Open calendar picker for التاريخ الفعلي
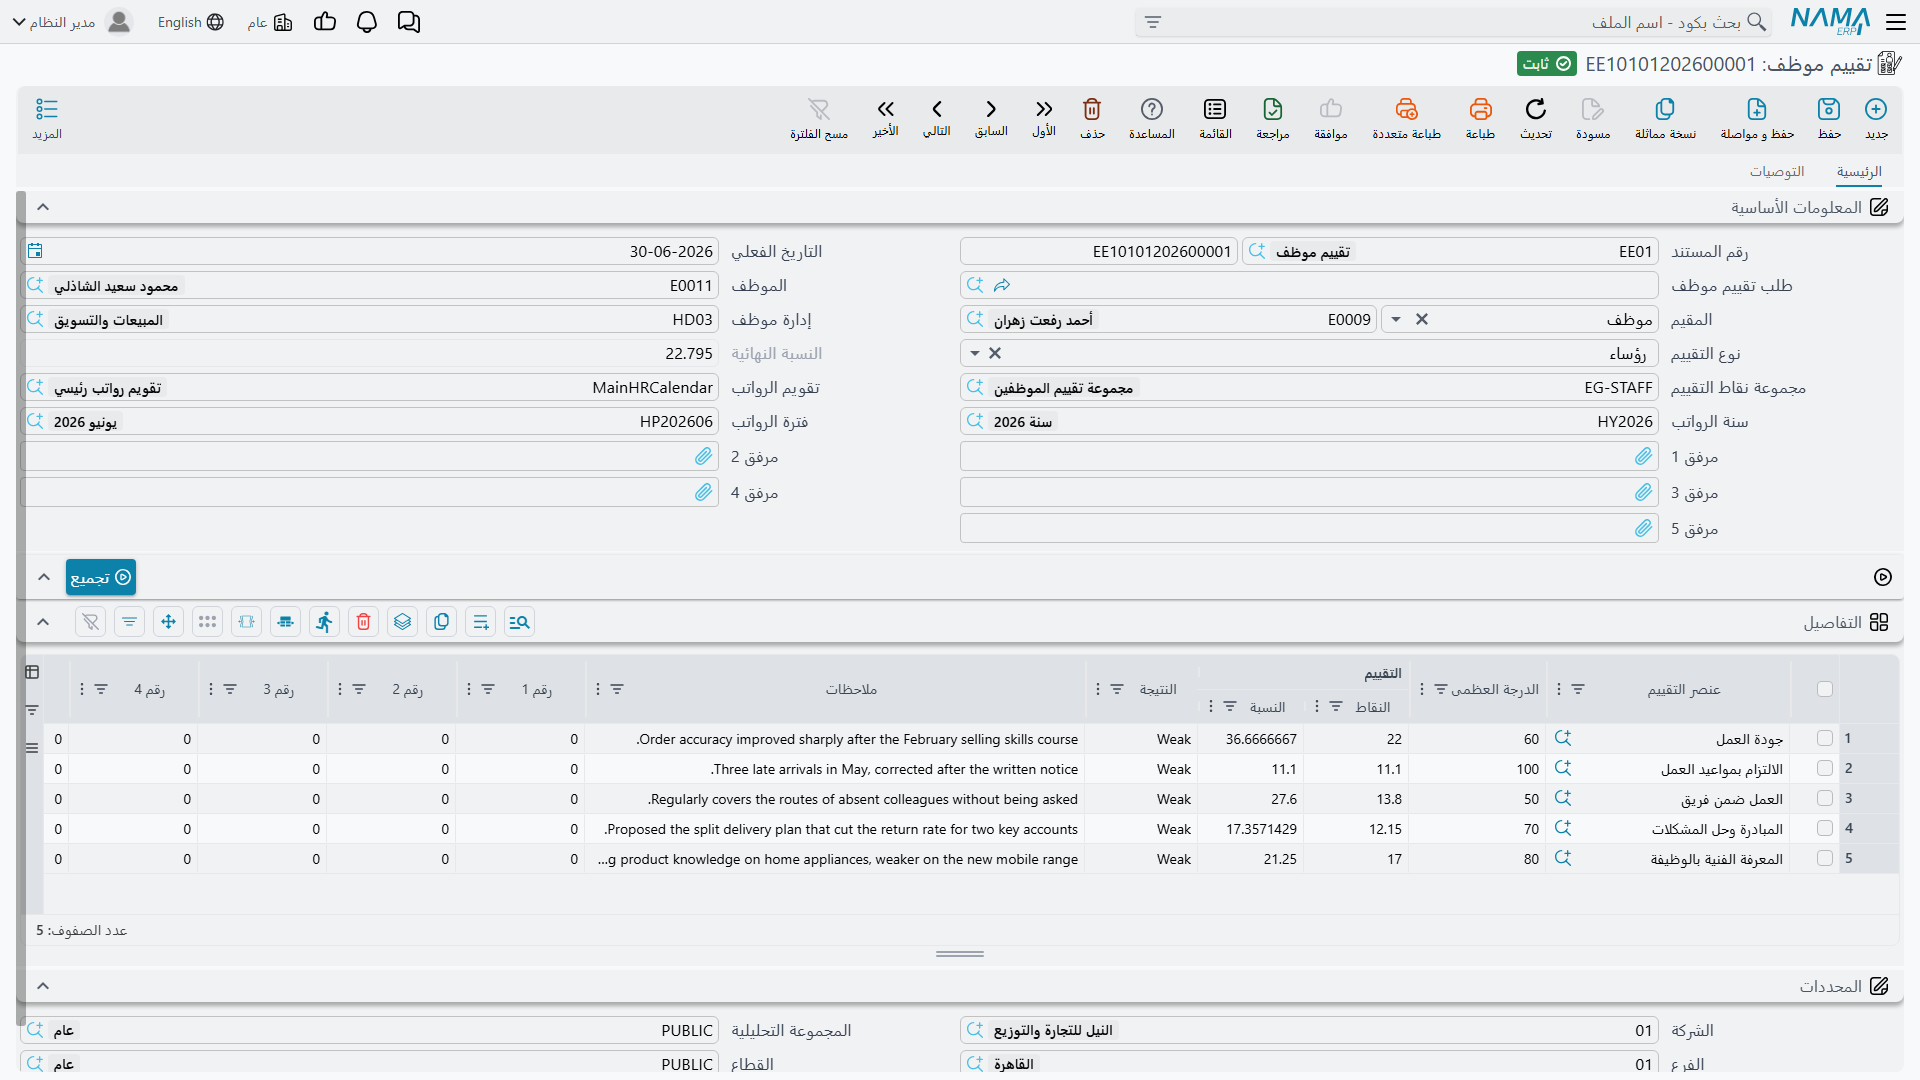Image resolution: width=1920 pixels, height=1080 pixels. point(35,251)
